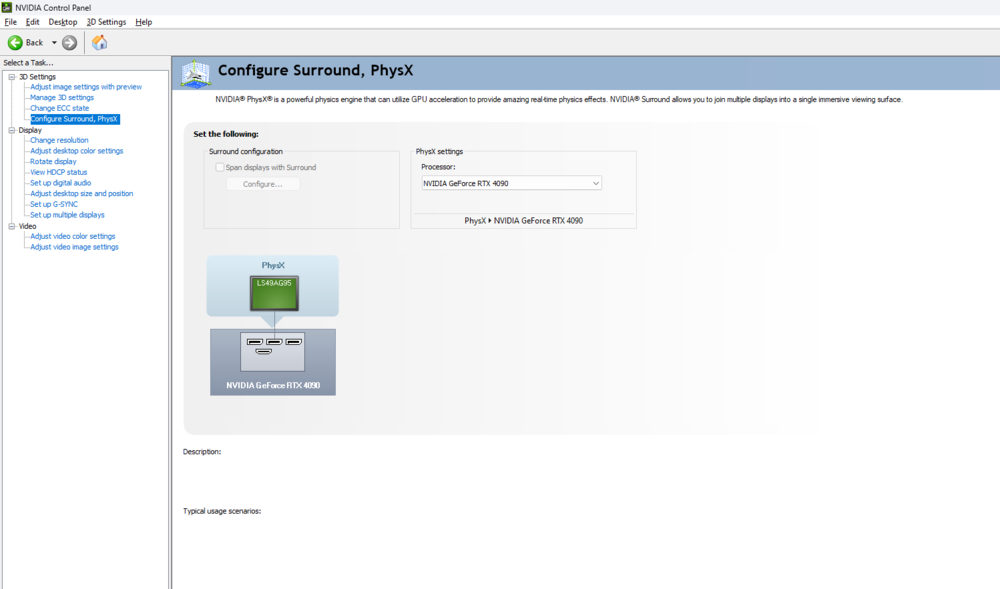Open Change resolution
Image resolution: width=1000 pixels, height=589 pixels.
pyautogui.click(x=59, y=140)
